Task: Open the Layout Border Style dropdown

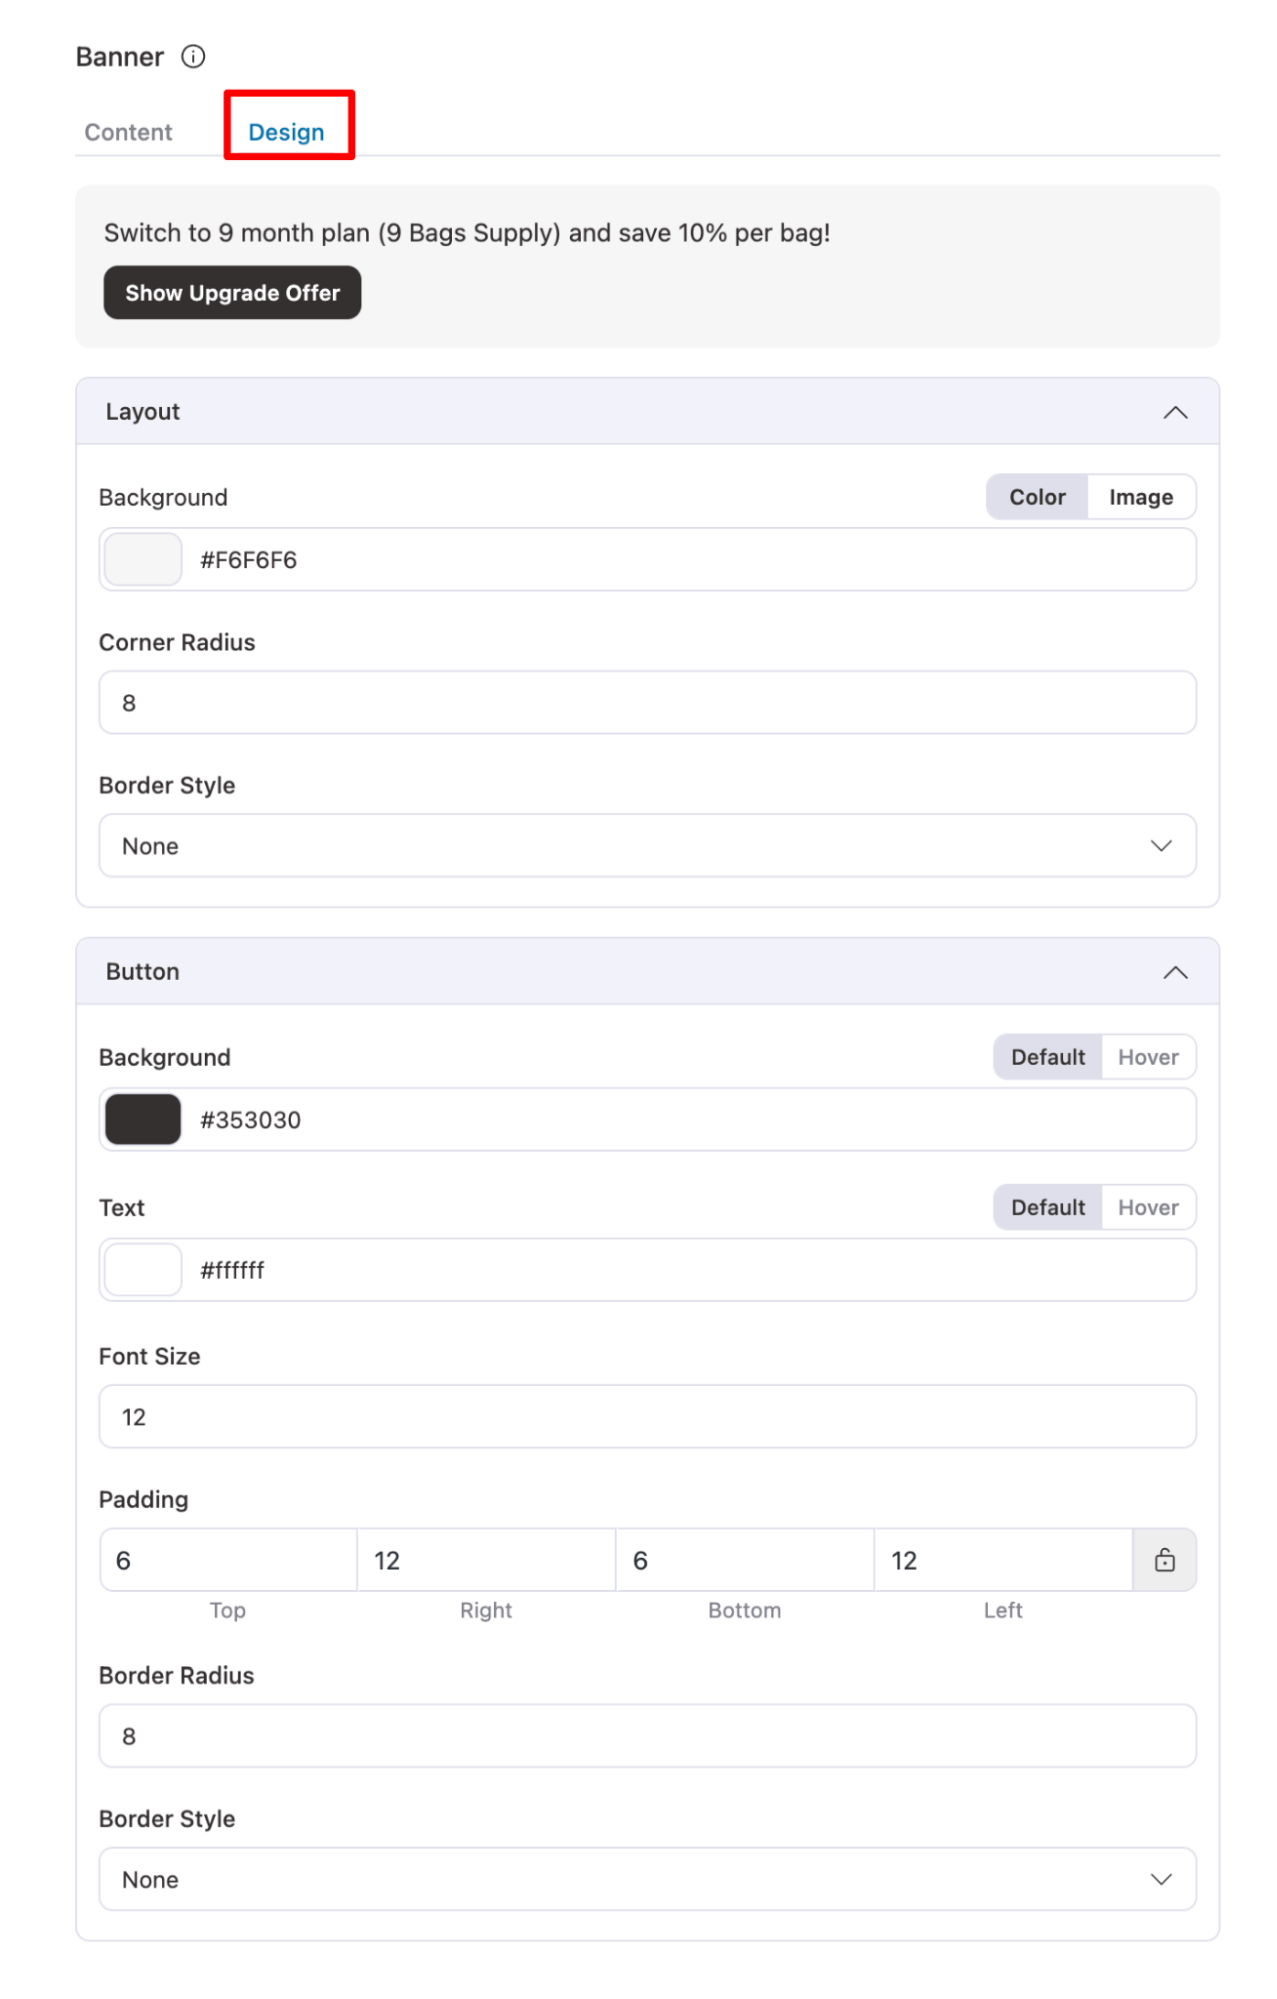Action: click(647, 846)
